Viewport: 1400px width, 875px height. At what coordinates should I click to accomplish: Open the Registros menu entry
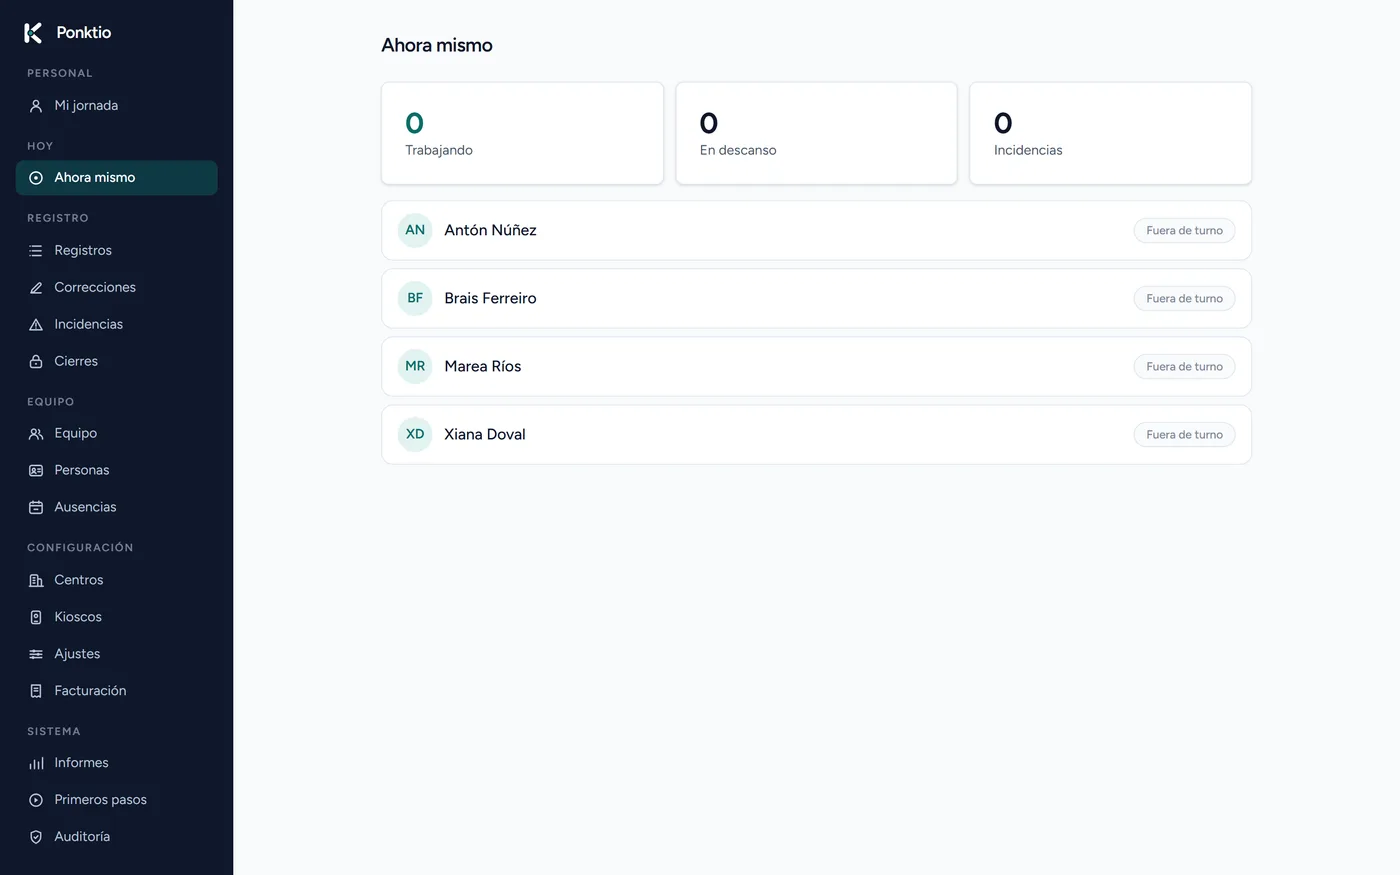116,251
